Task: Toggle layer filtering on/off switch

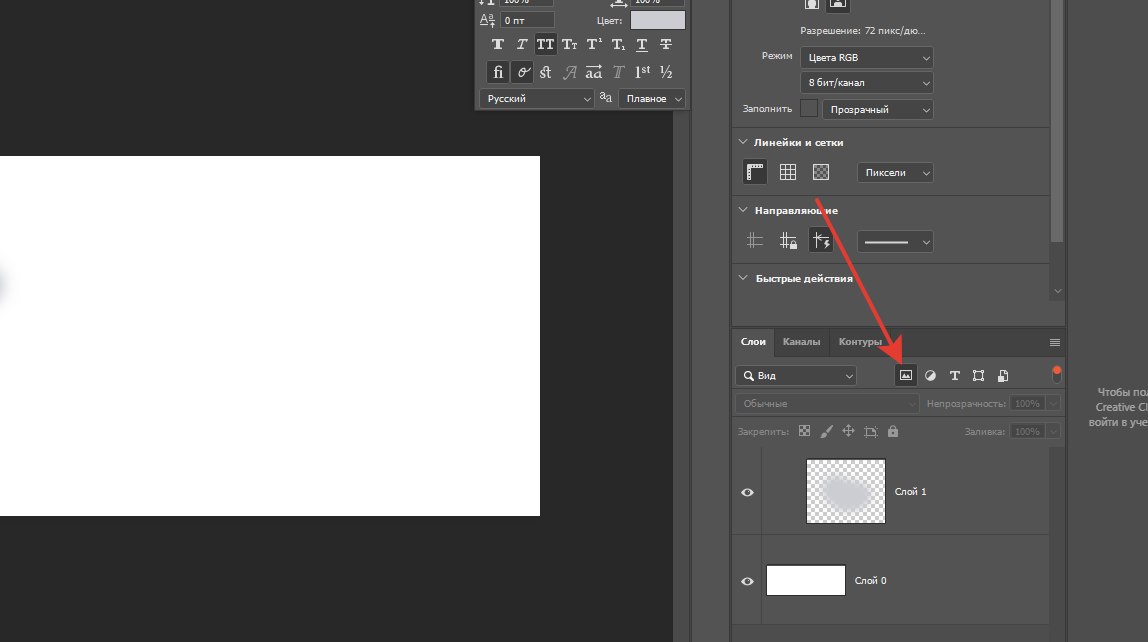Action: [1056, 374]
